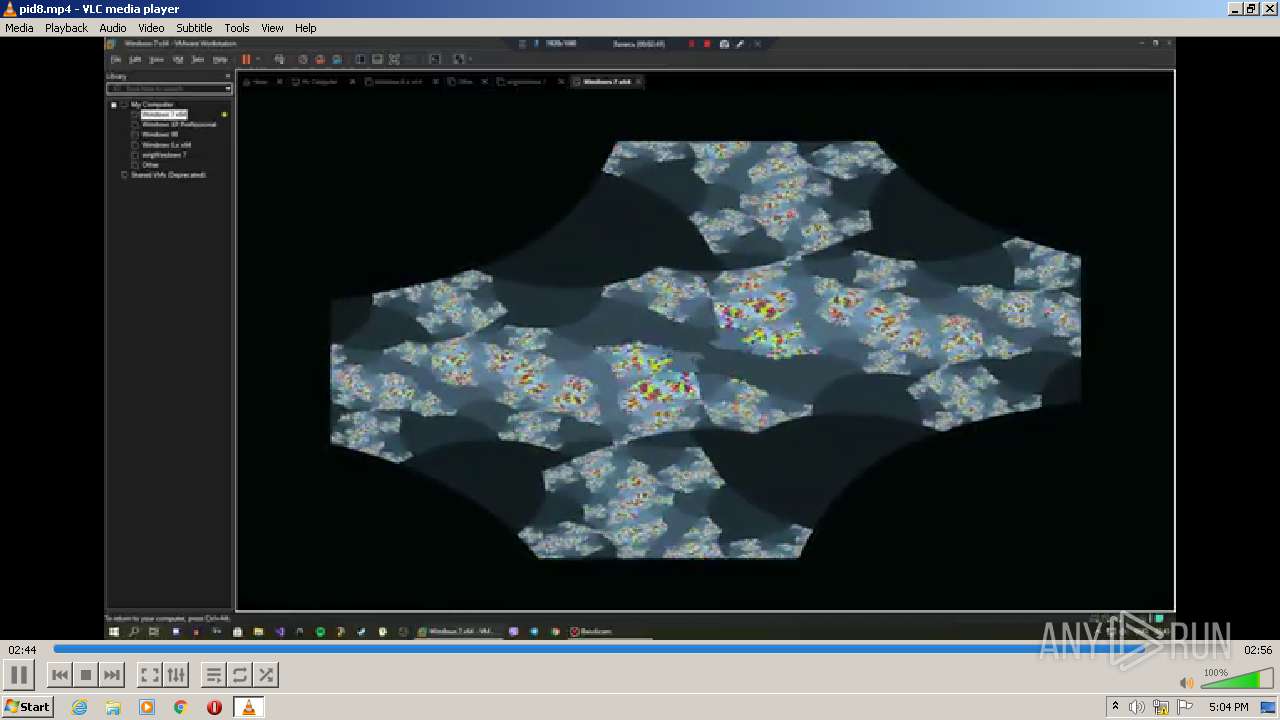Open the Tools menu

pos(237,28)
